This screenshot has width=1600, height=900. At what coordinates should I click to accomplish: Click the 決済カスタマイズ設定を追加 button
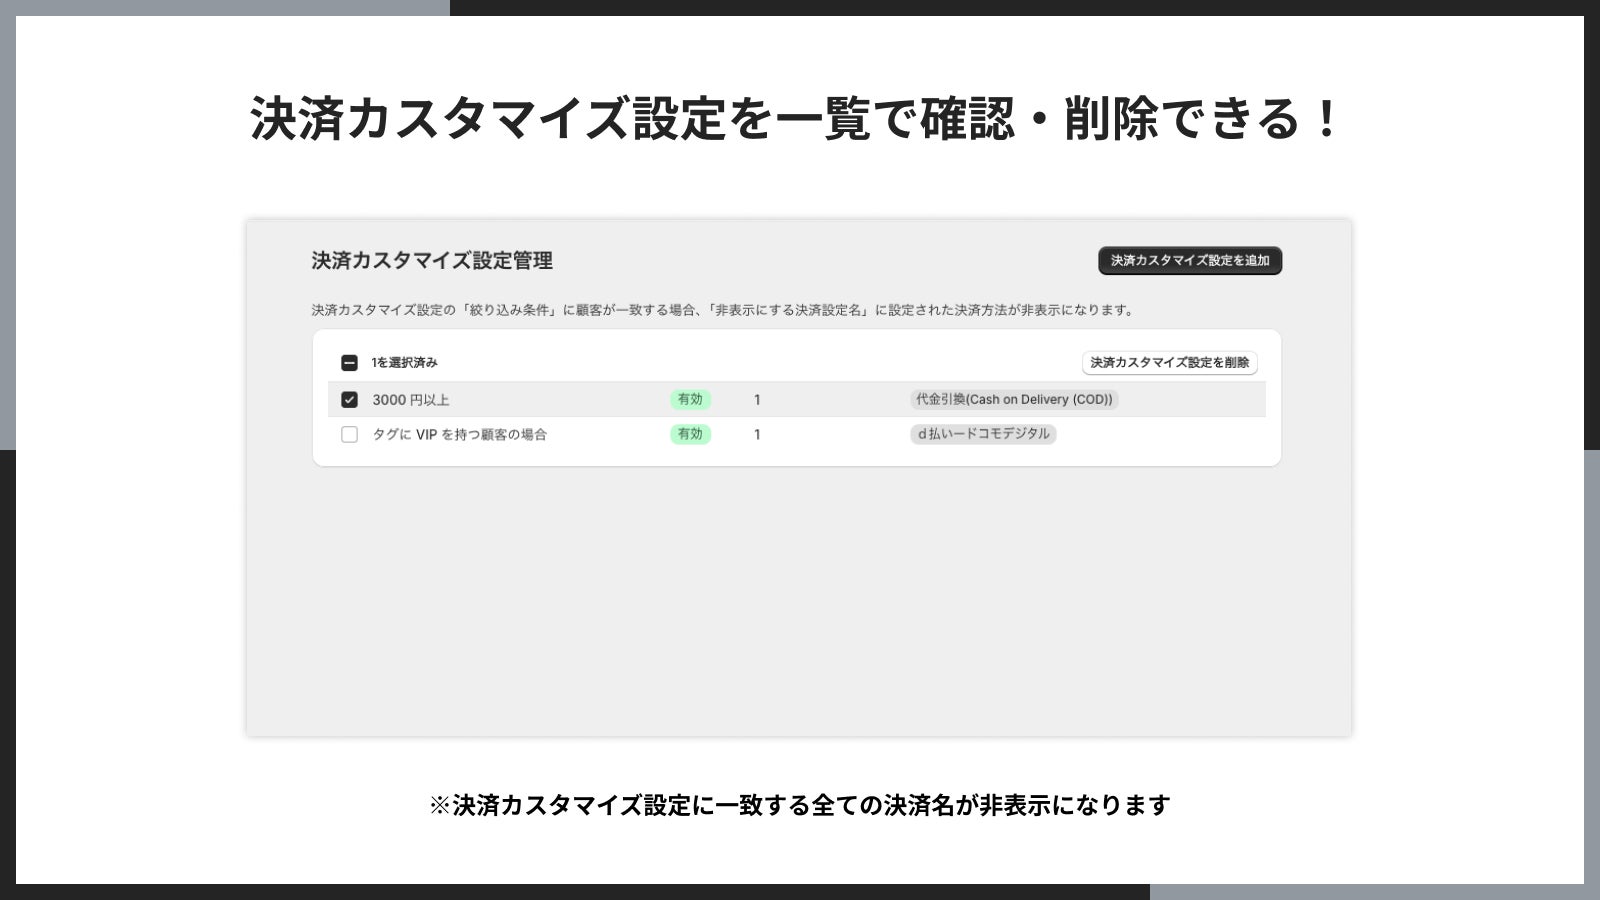coord(1189,261)
